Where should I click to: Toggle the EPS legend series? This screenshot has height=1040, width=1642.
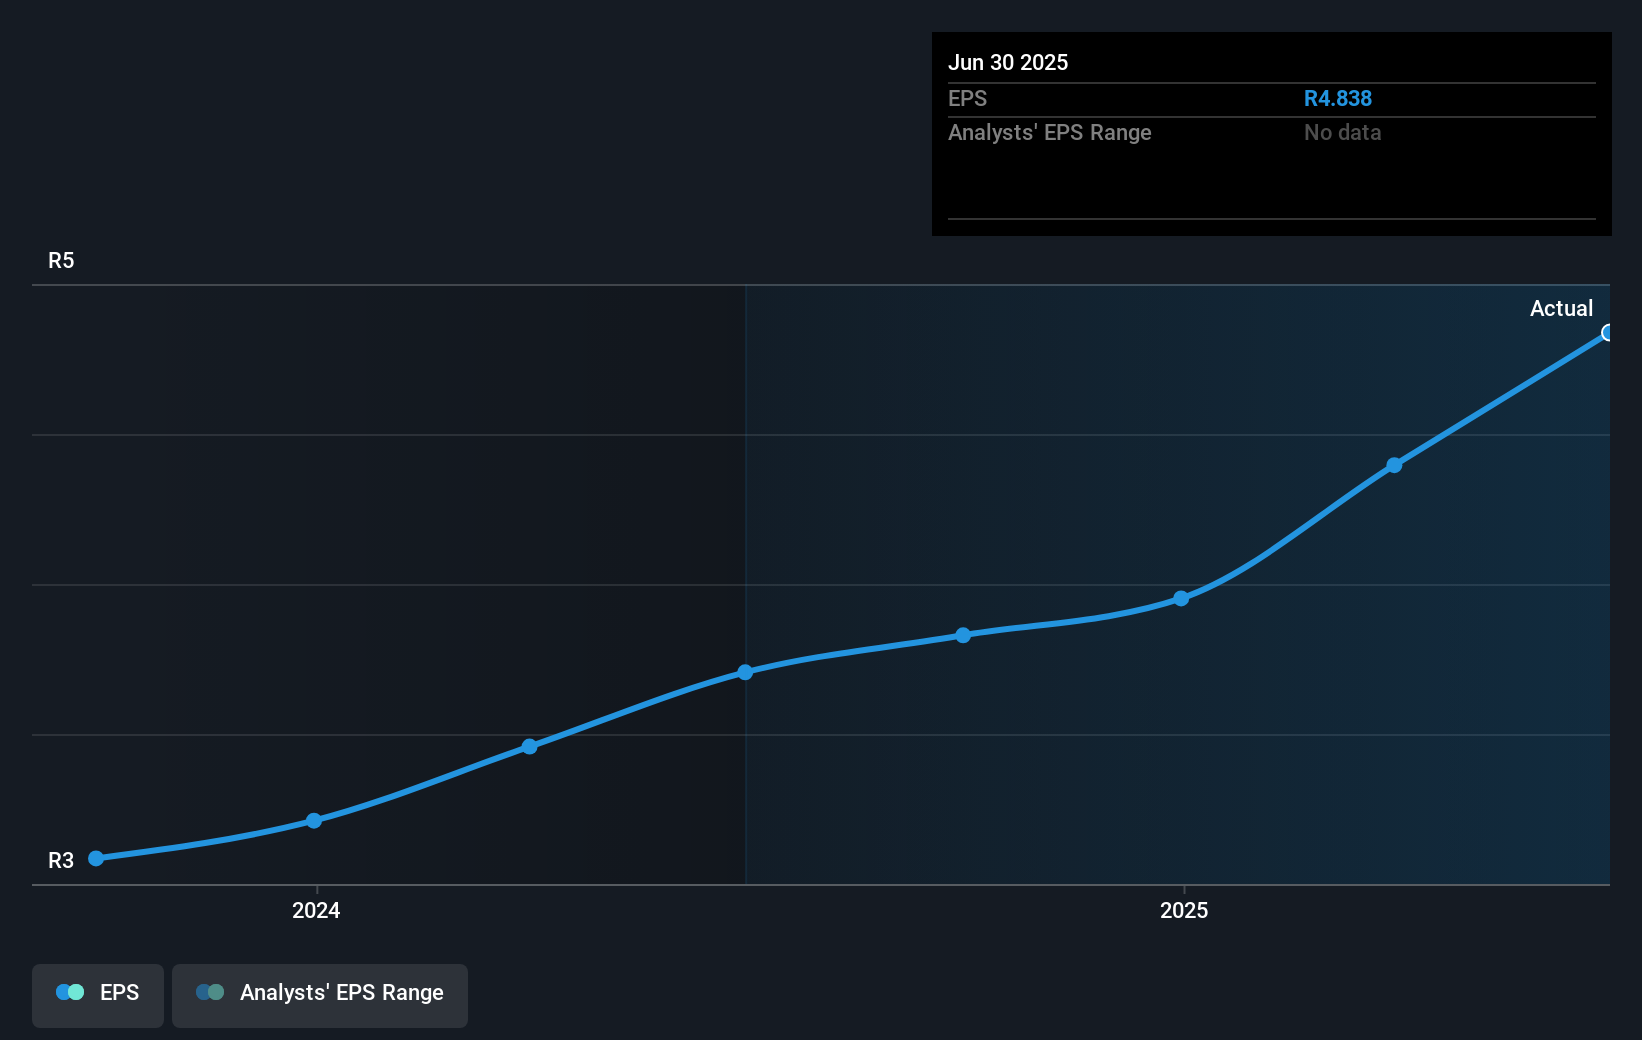(x=98, y=995)
